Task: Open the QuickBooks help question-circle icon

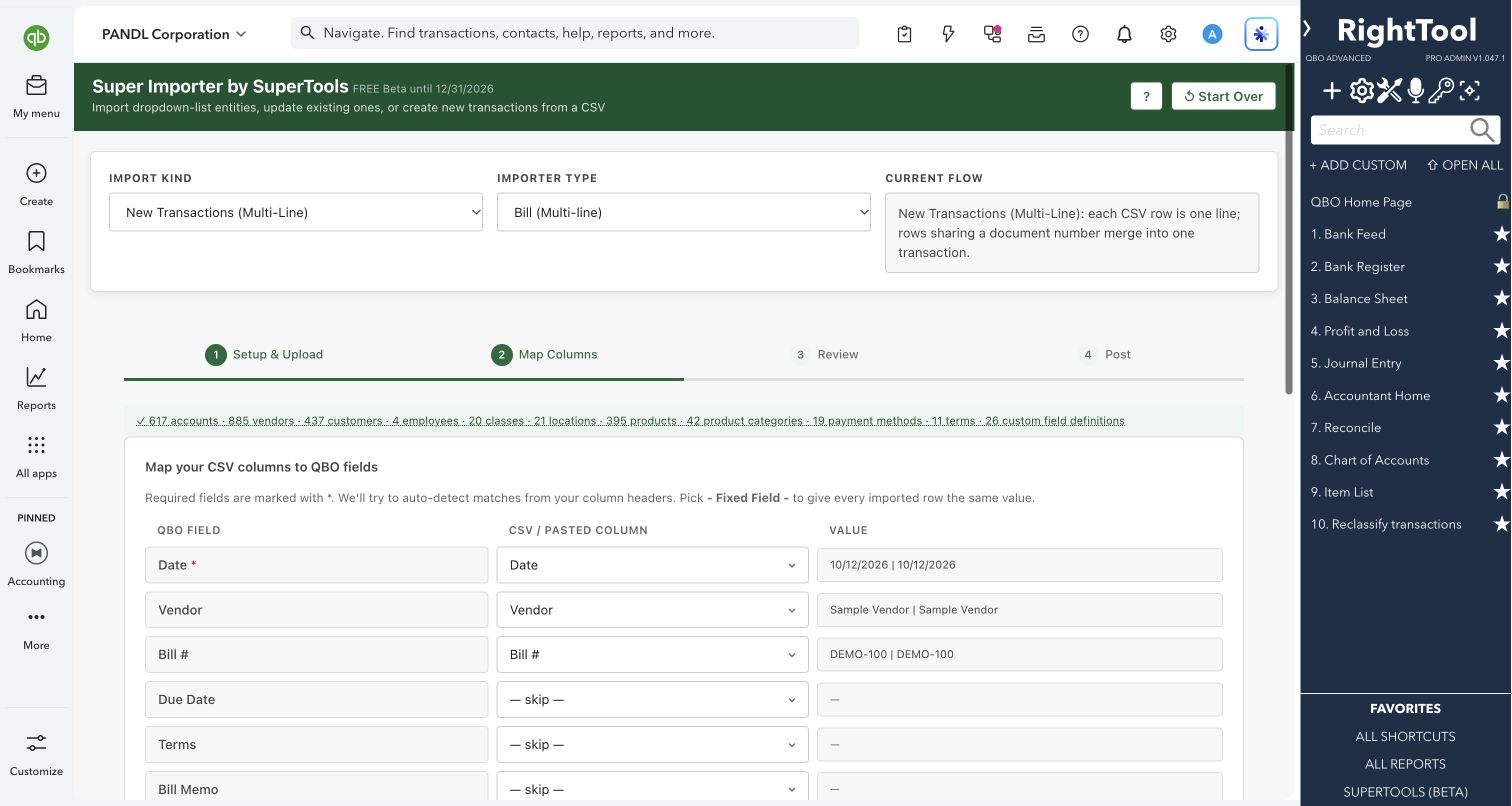Action: click(1080, 34)
